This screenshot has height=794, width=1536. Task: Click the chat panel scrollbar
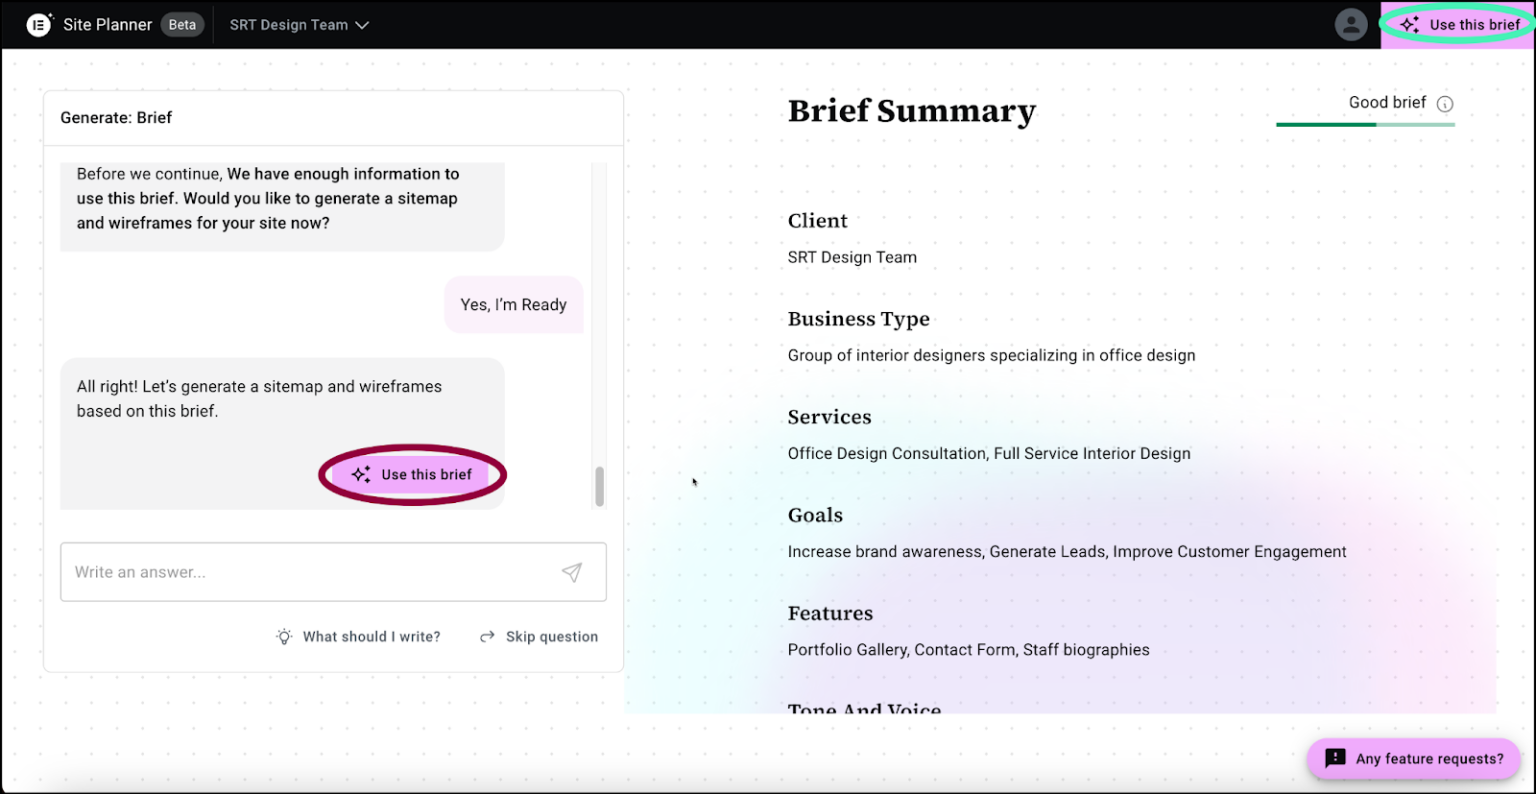[x=600, y=487]
